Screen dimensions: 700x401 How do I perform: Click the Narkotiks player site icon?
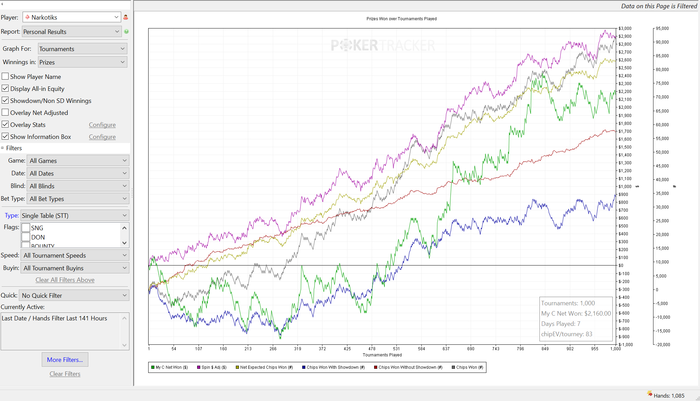(x=27, y=17)
